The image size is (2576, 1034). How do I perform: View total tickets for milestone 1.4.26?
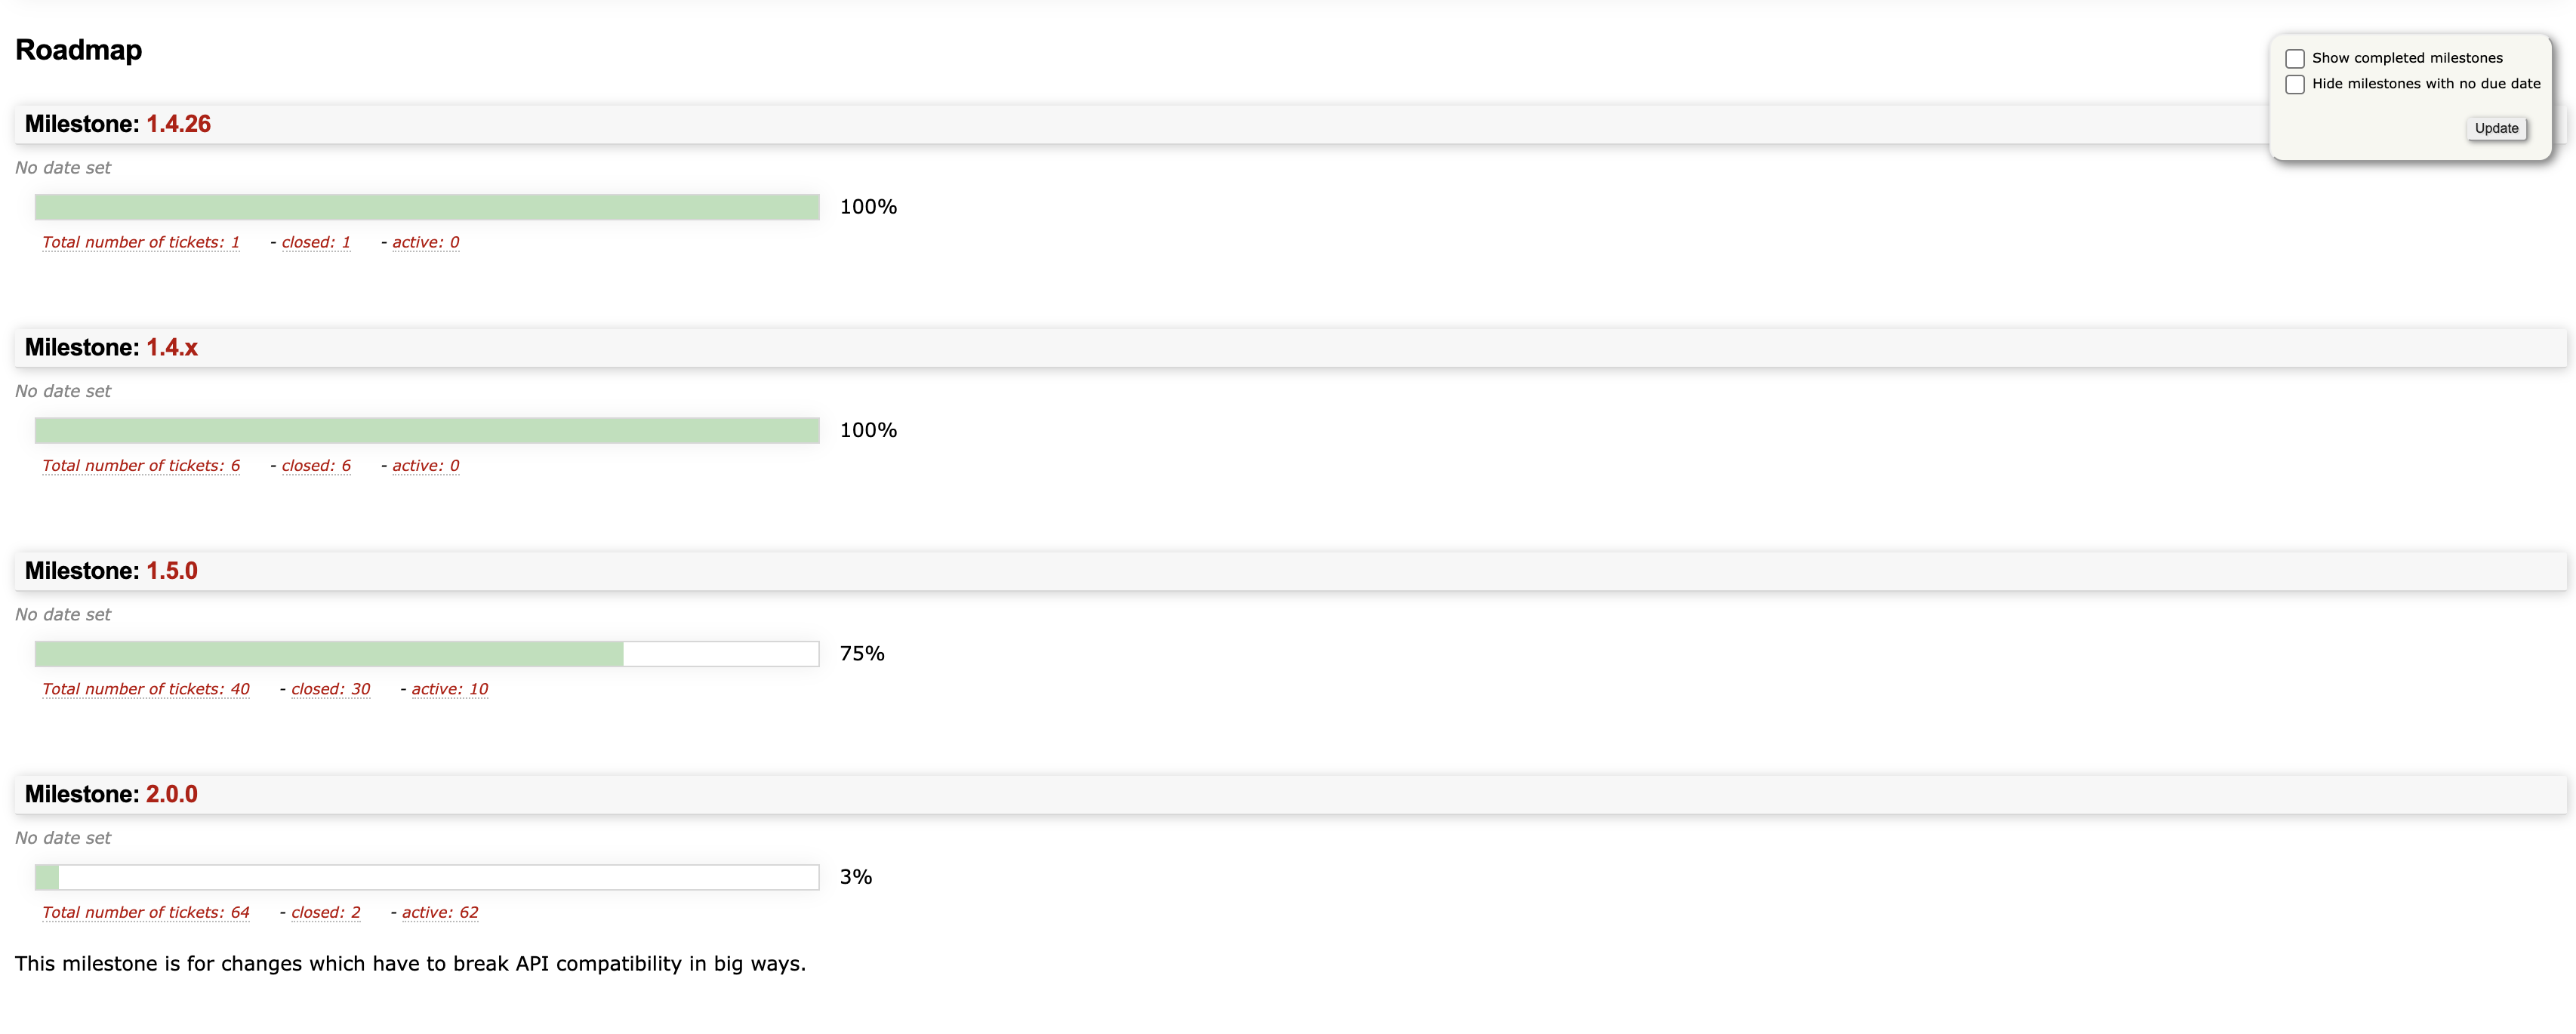tap(140, 242)
